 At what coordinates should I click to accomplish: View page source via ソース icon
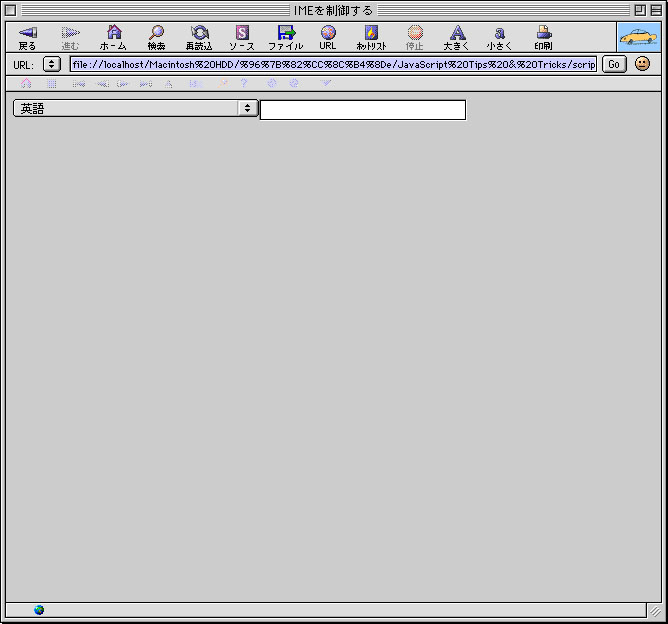coord(242,32)
